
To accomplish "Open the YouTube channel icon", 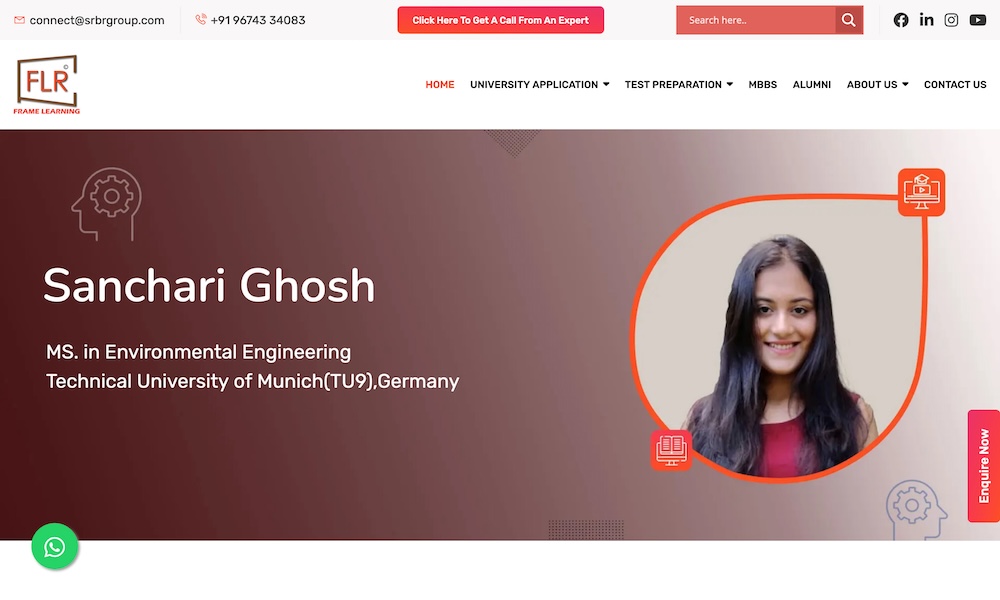I will tap(978, 20).
